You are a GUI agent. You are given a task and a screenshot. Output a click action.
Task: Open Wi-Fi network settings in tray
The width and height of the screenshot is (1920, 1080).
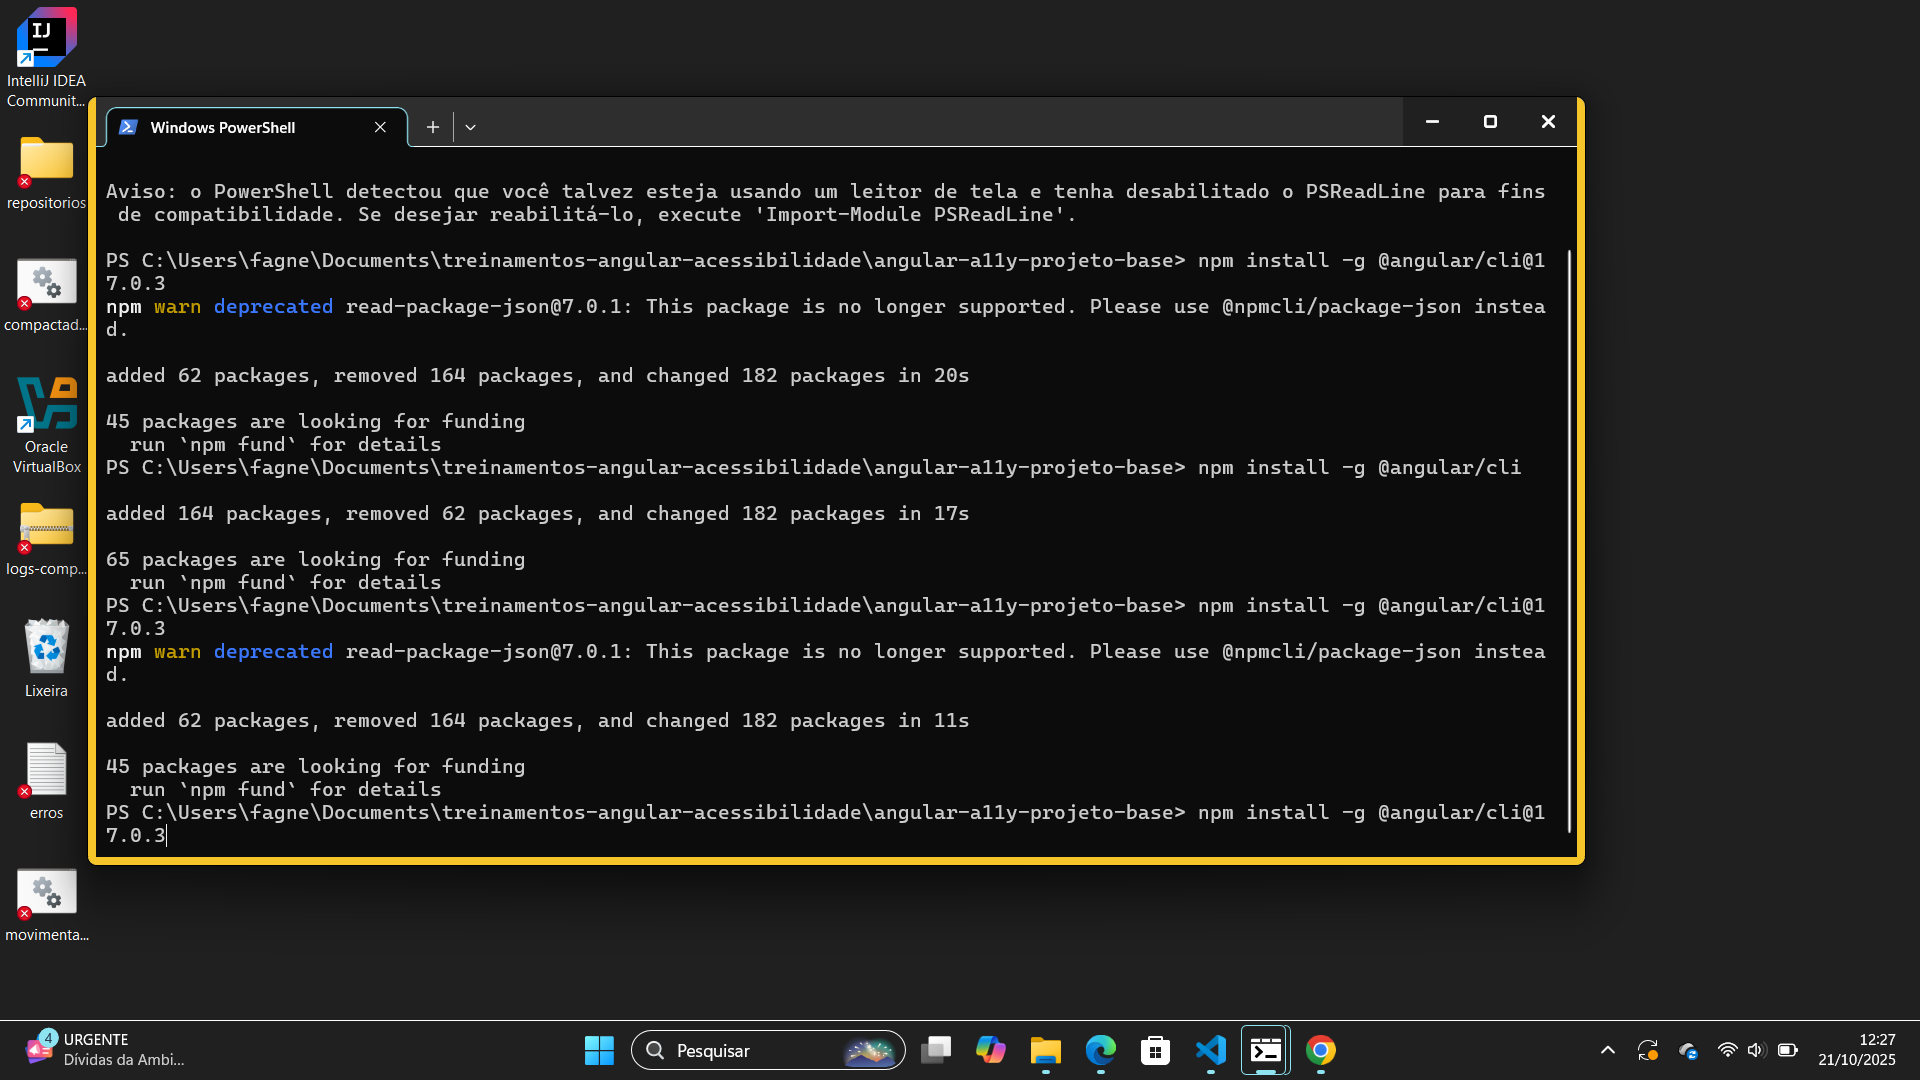click(1727, 1050)
